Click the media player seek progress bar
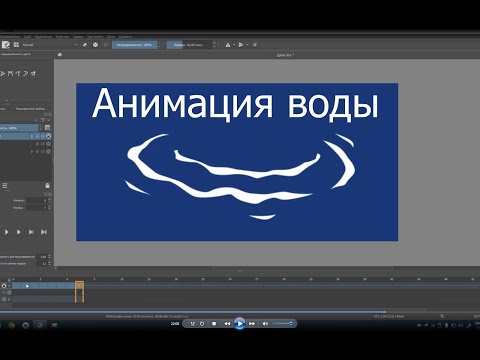480x360 pixels. pyautogui.click(x=240, y=312)
